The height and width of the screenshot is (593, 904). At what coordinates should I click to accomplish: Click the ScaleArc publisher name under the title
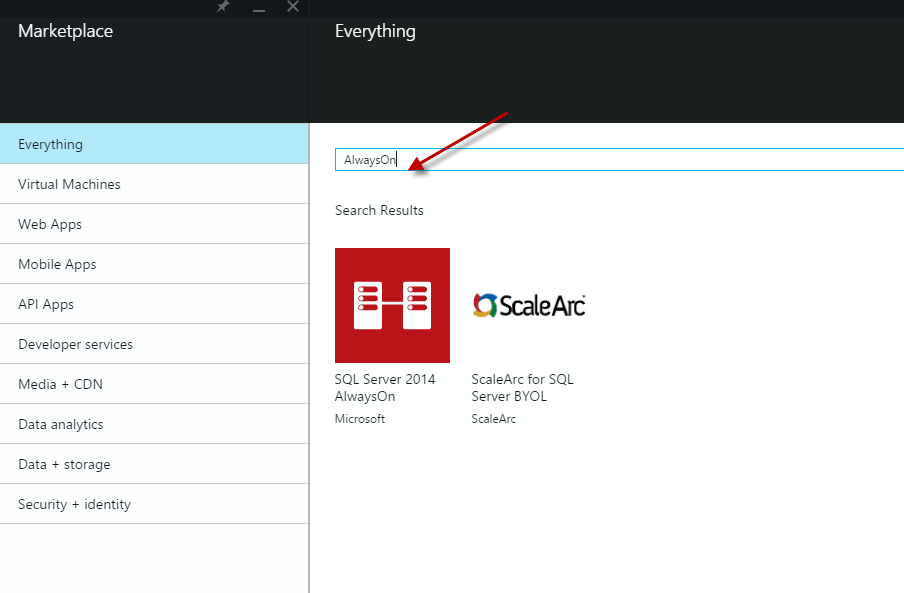[x=494, y=419]
